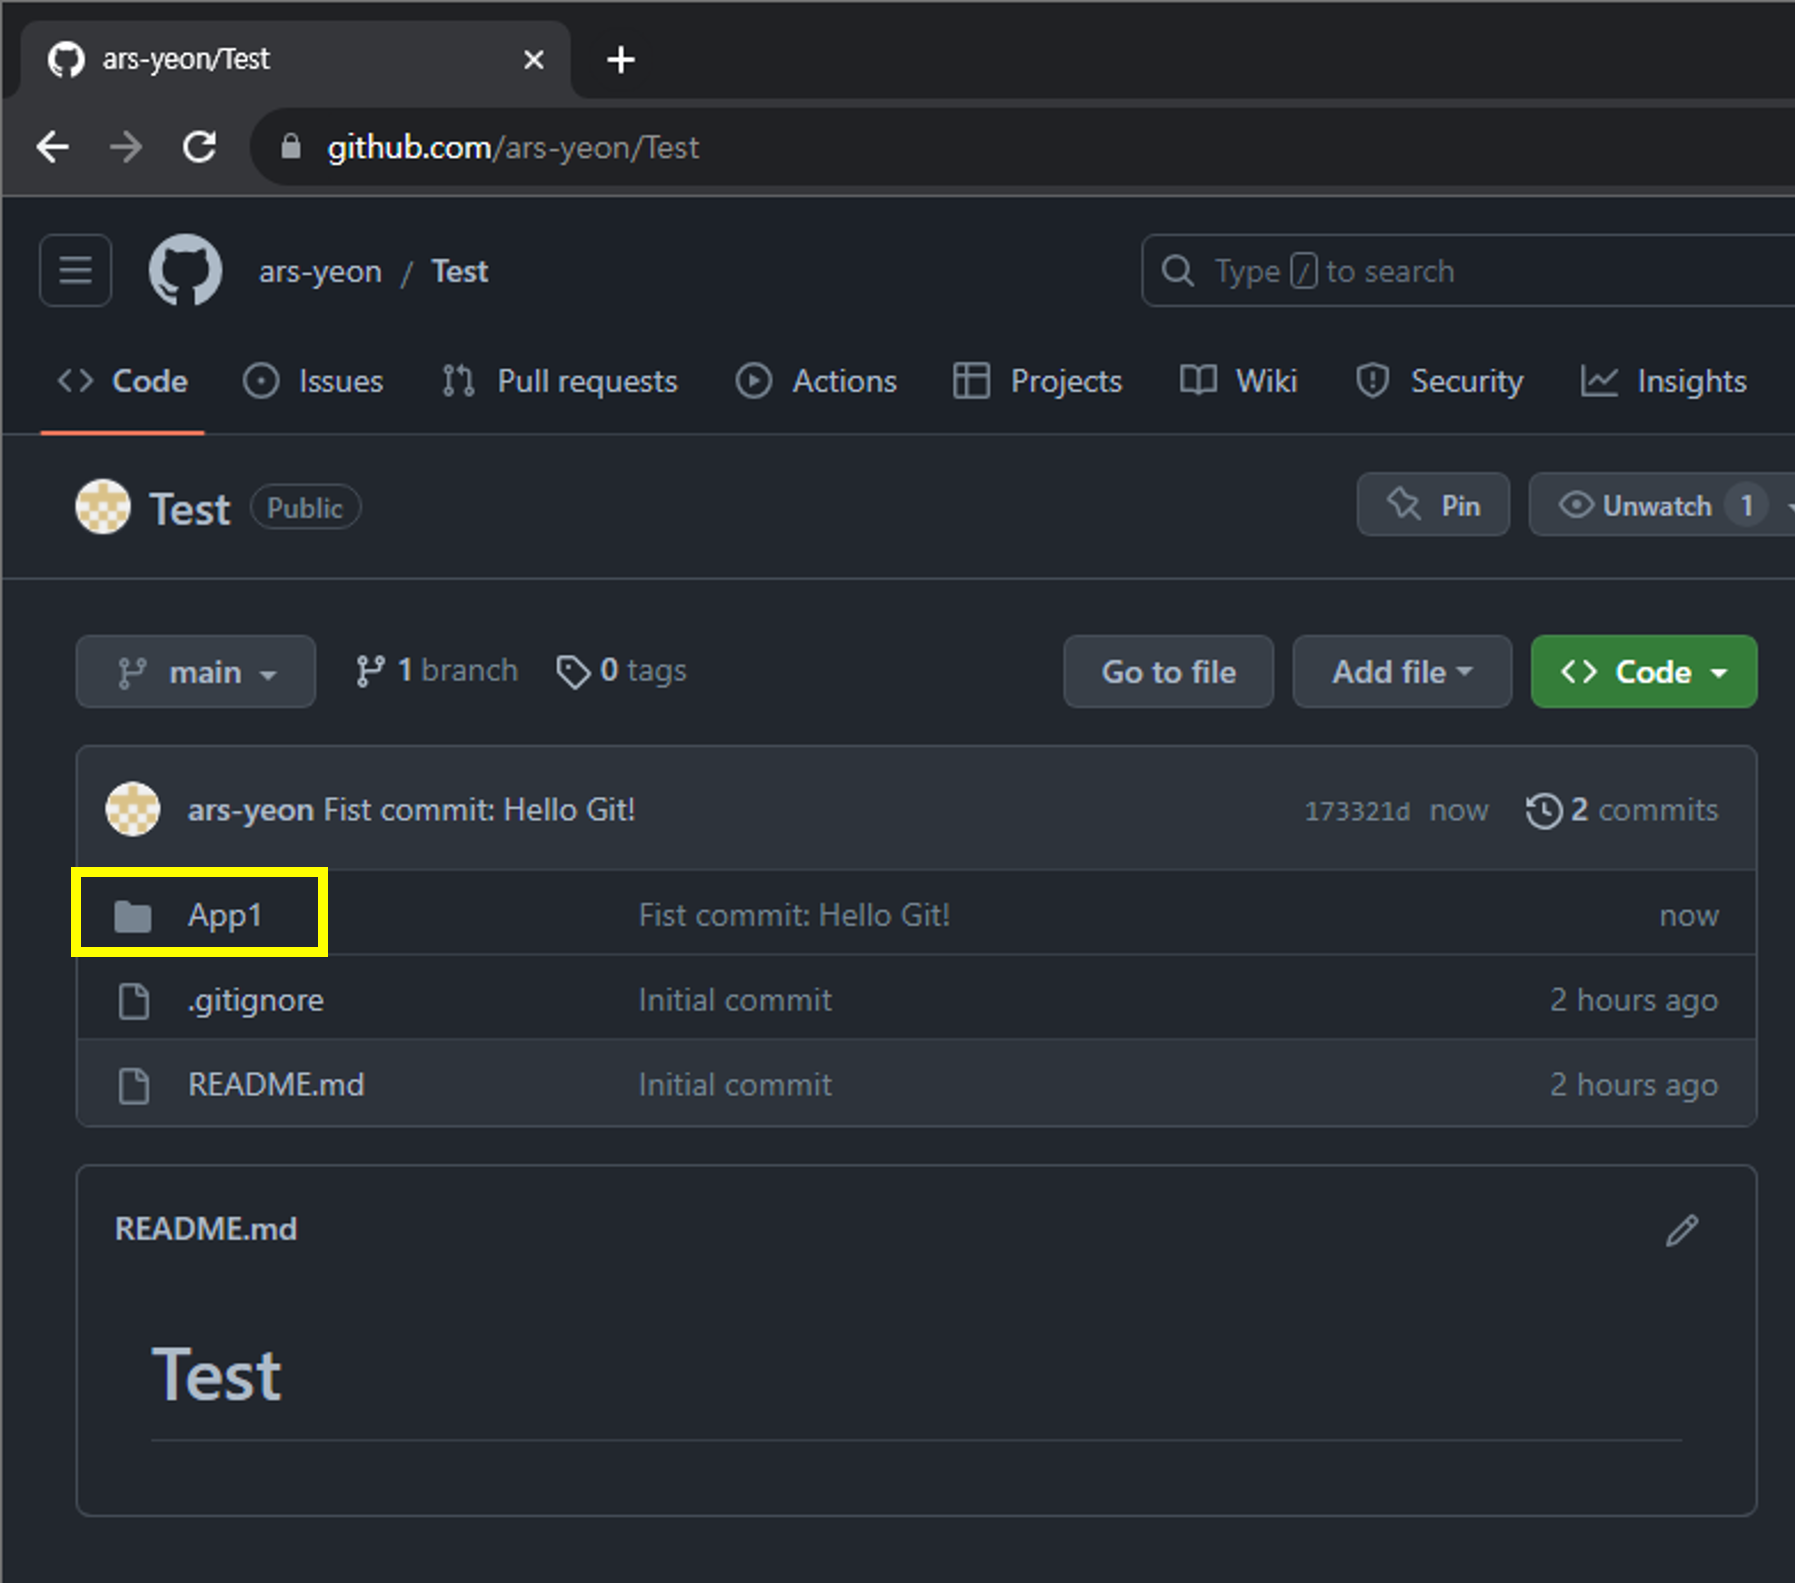This screenshot has height=1583, width=1795.
Task: Open the Actions tab
Action: (816, 381)
